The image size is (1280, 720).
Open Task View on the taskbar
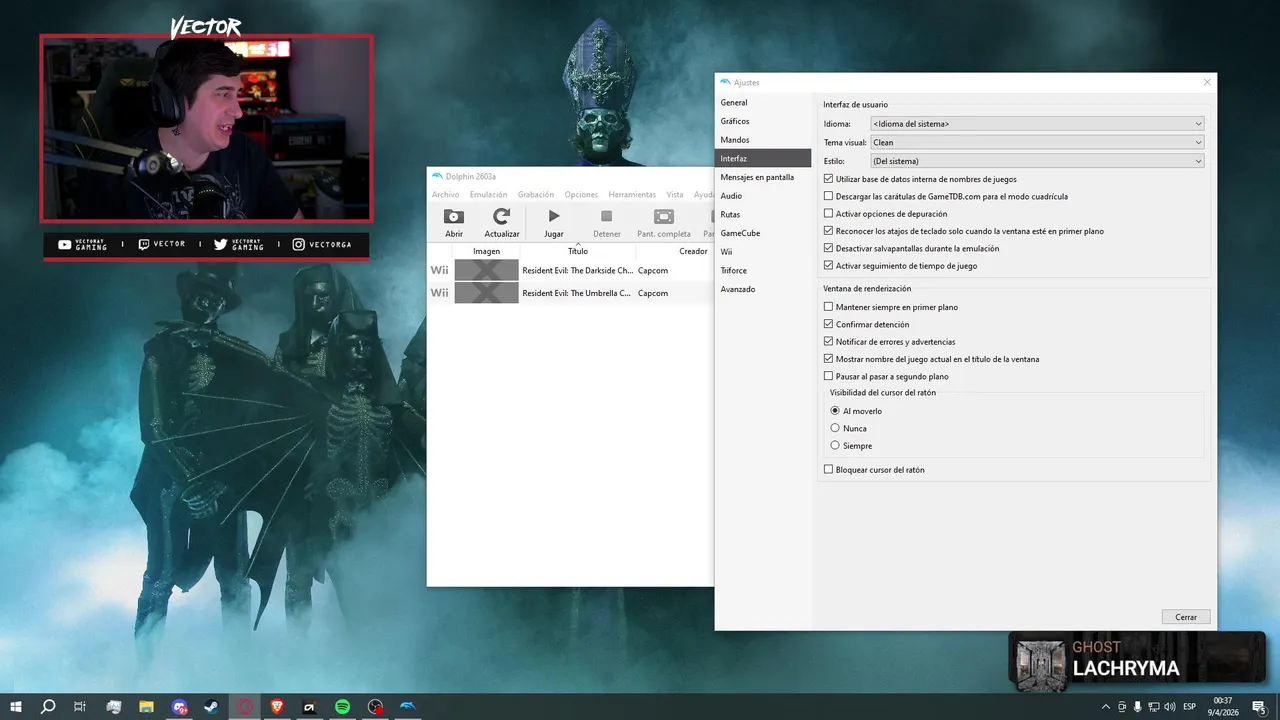pyautogui.click(x=80, y=707)
